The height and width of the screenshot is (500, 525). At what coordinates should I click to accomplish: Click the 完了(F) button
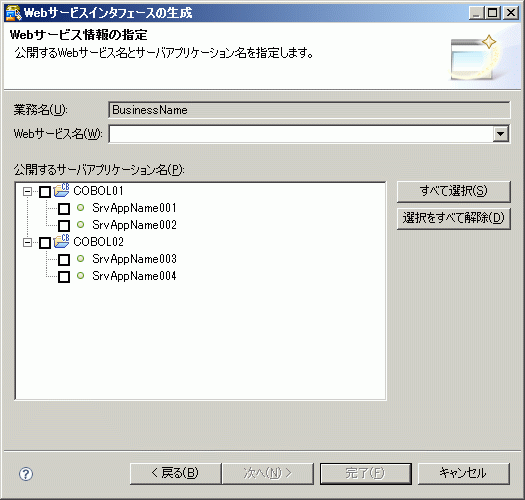pyautogui.click(x=366, y=474)
